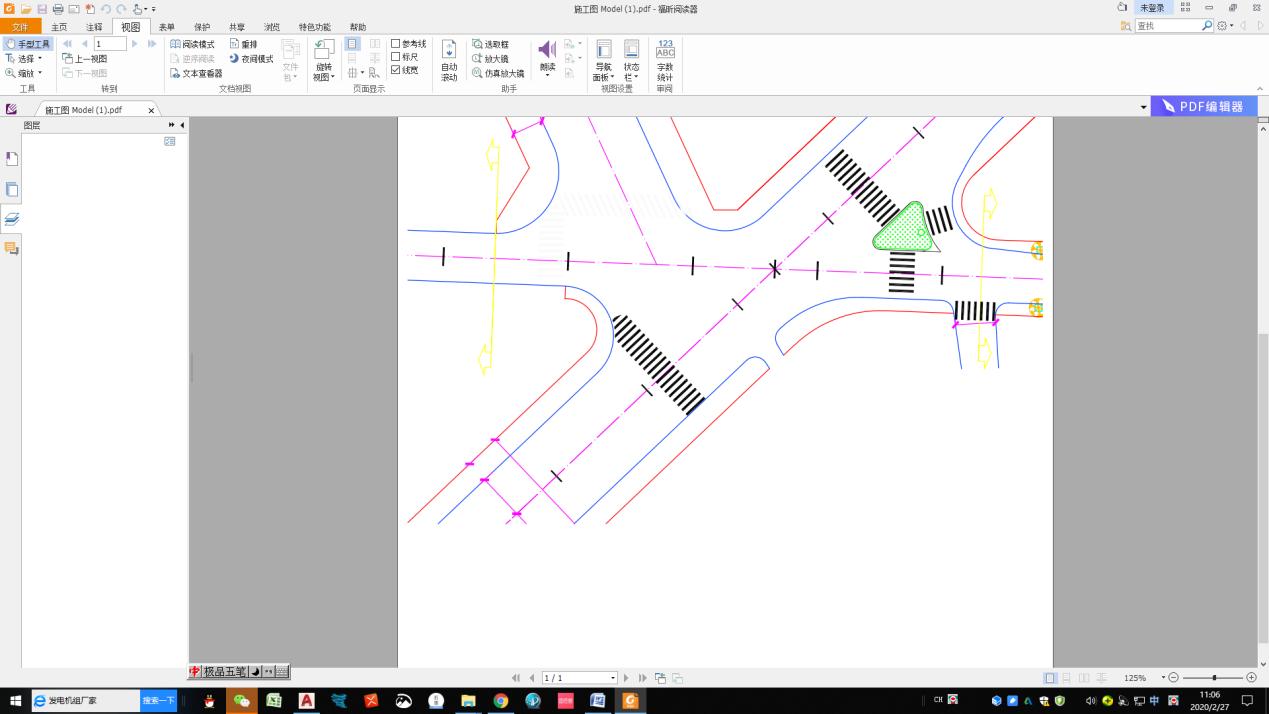
Task: Open the 文件 file menu
Action: pyautogui.click(x=20, y=27)
